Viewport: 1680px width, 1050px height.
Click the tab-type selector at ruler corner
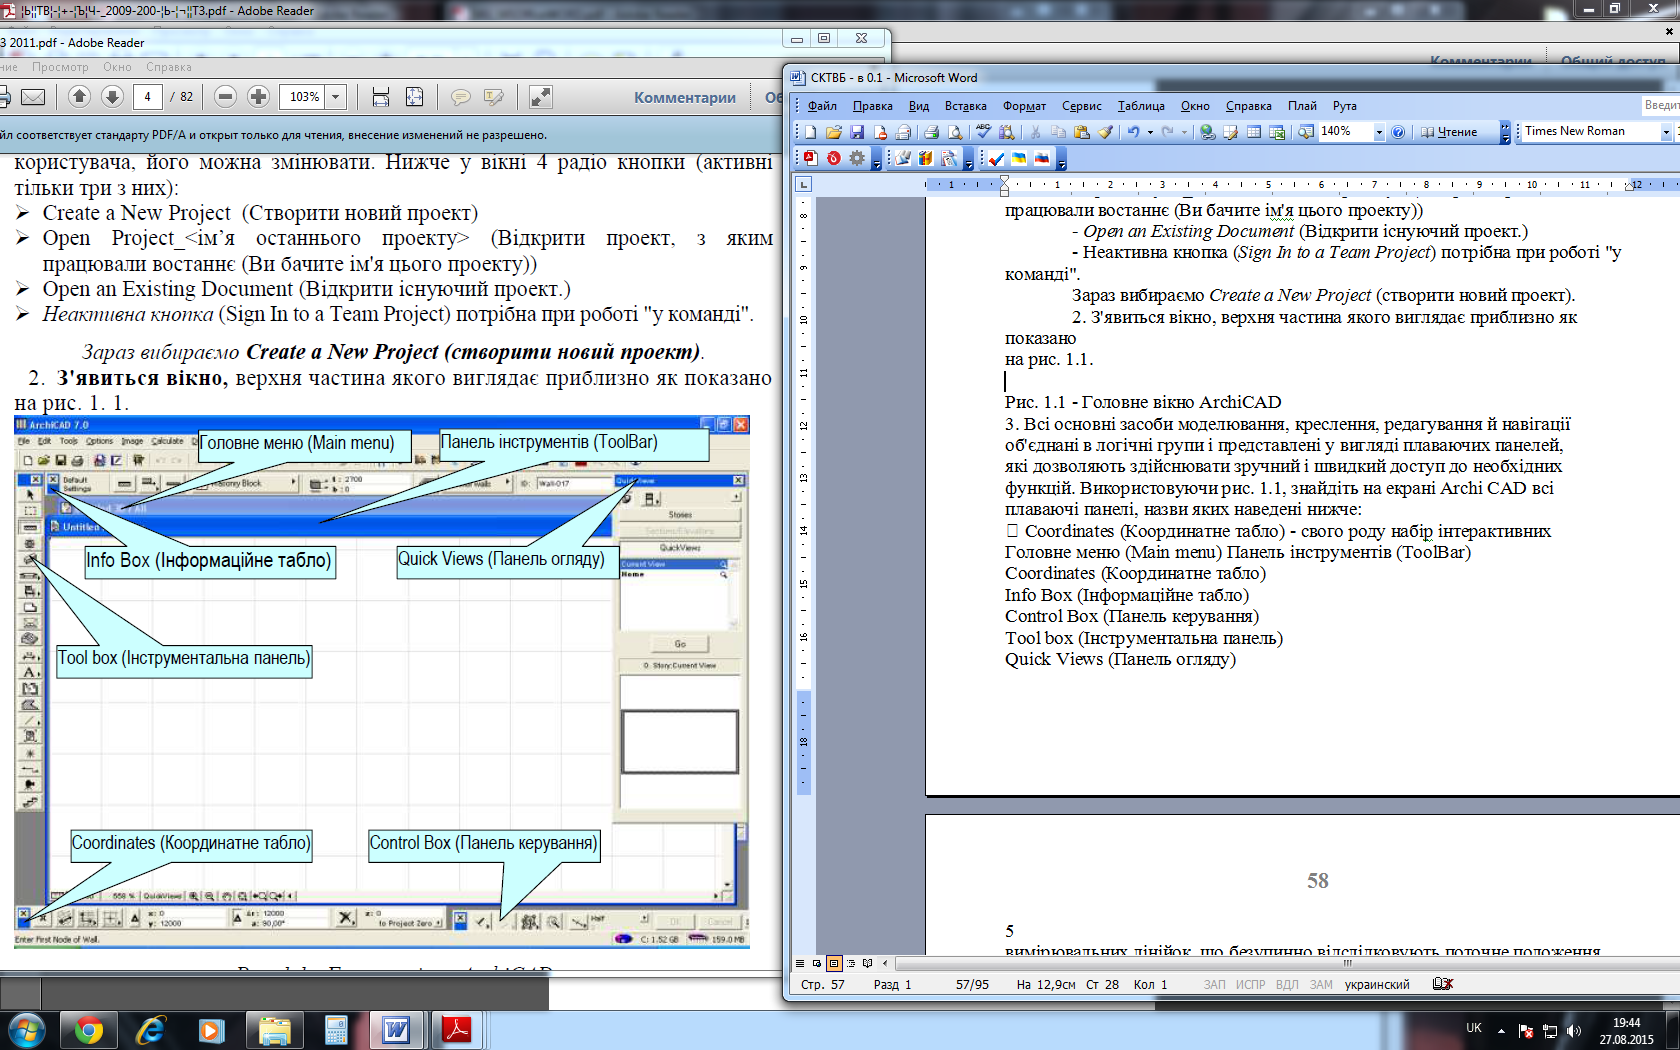point(803,185)
